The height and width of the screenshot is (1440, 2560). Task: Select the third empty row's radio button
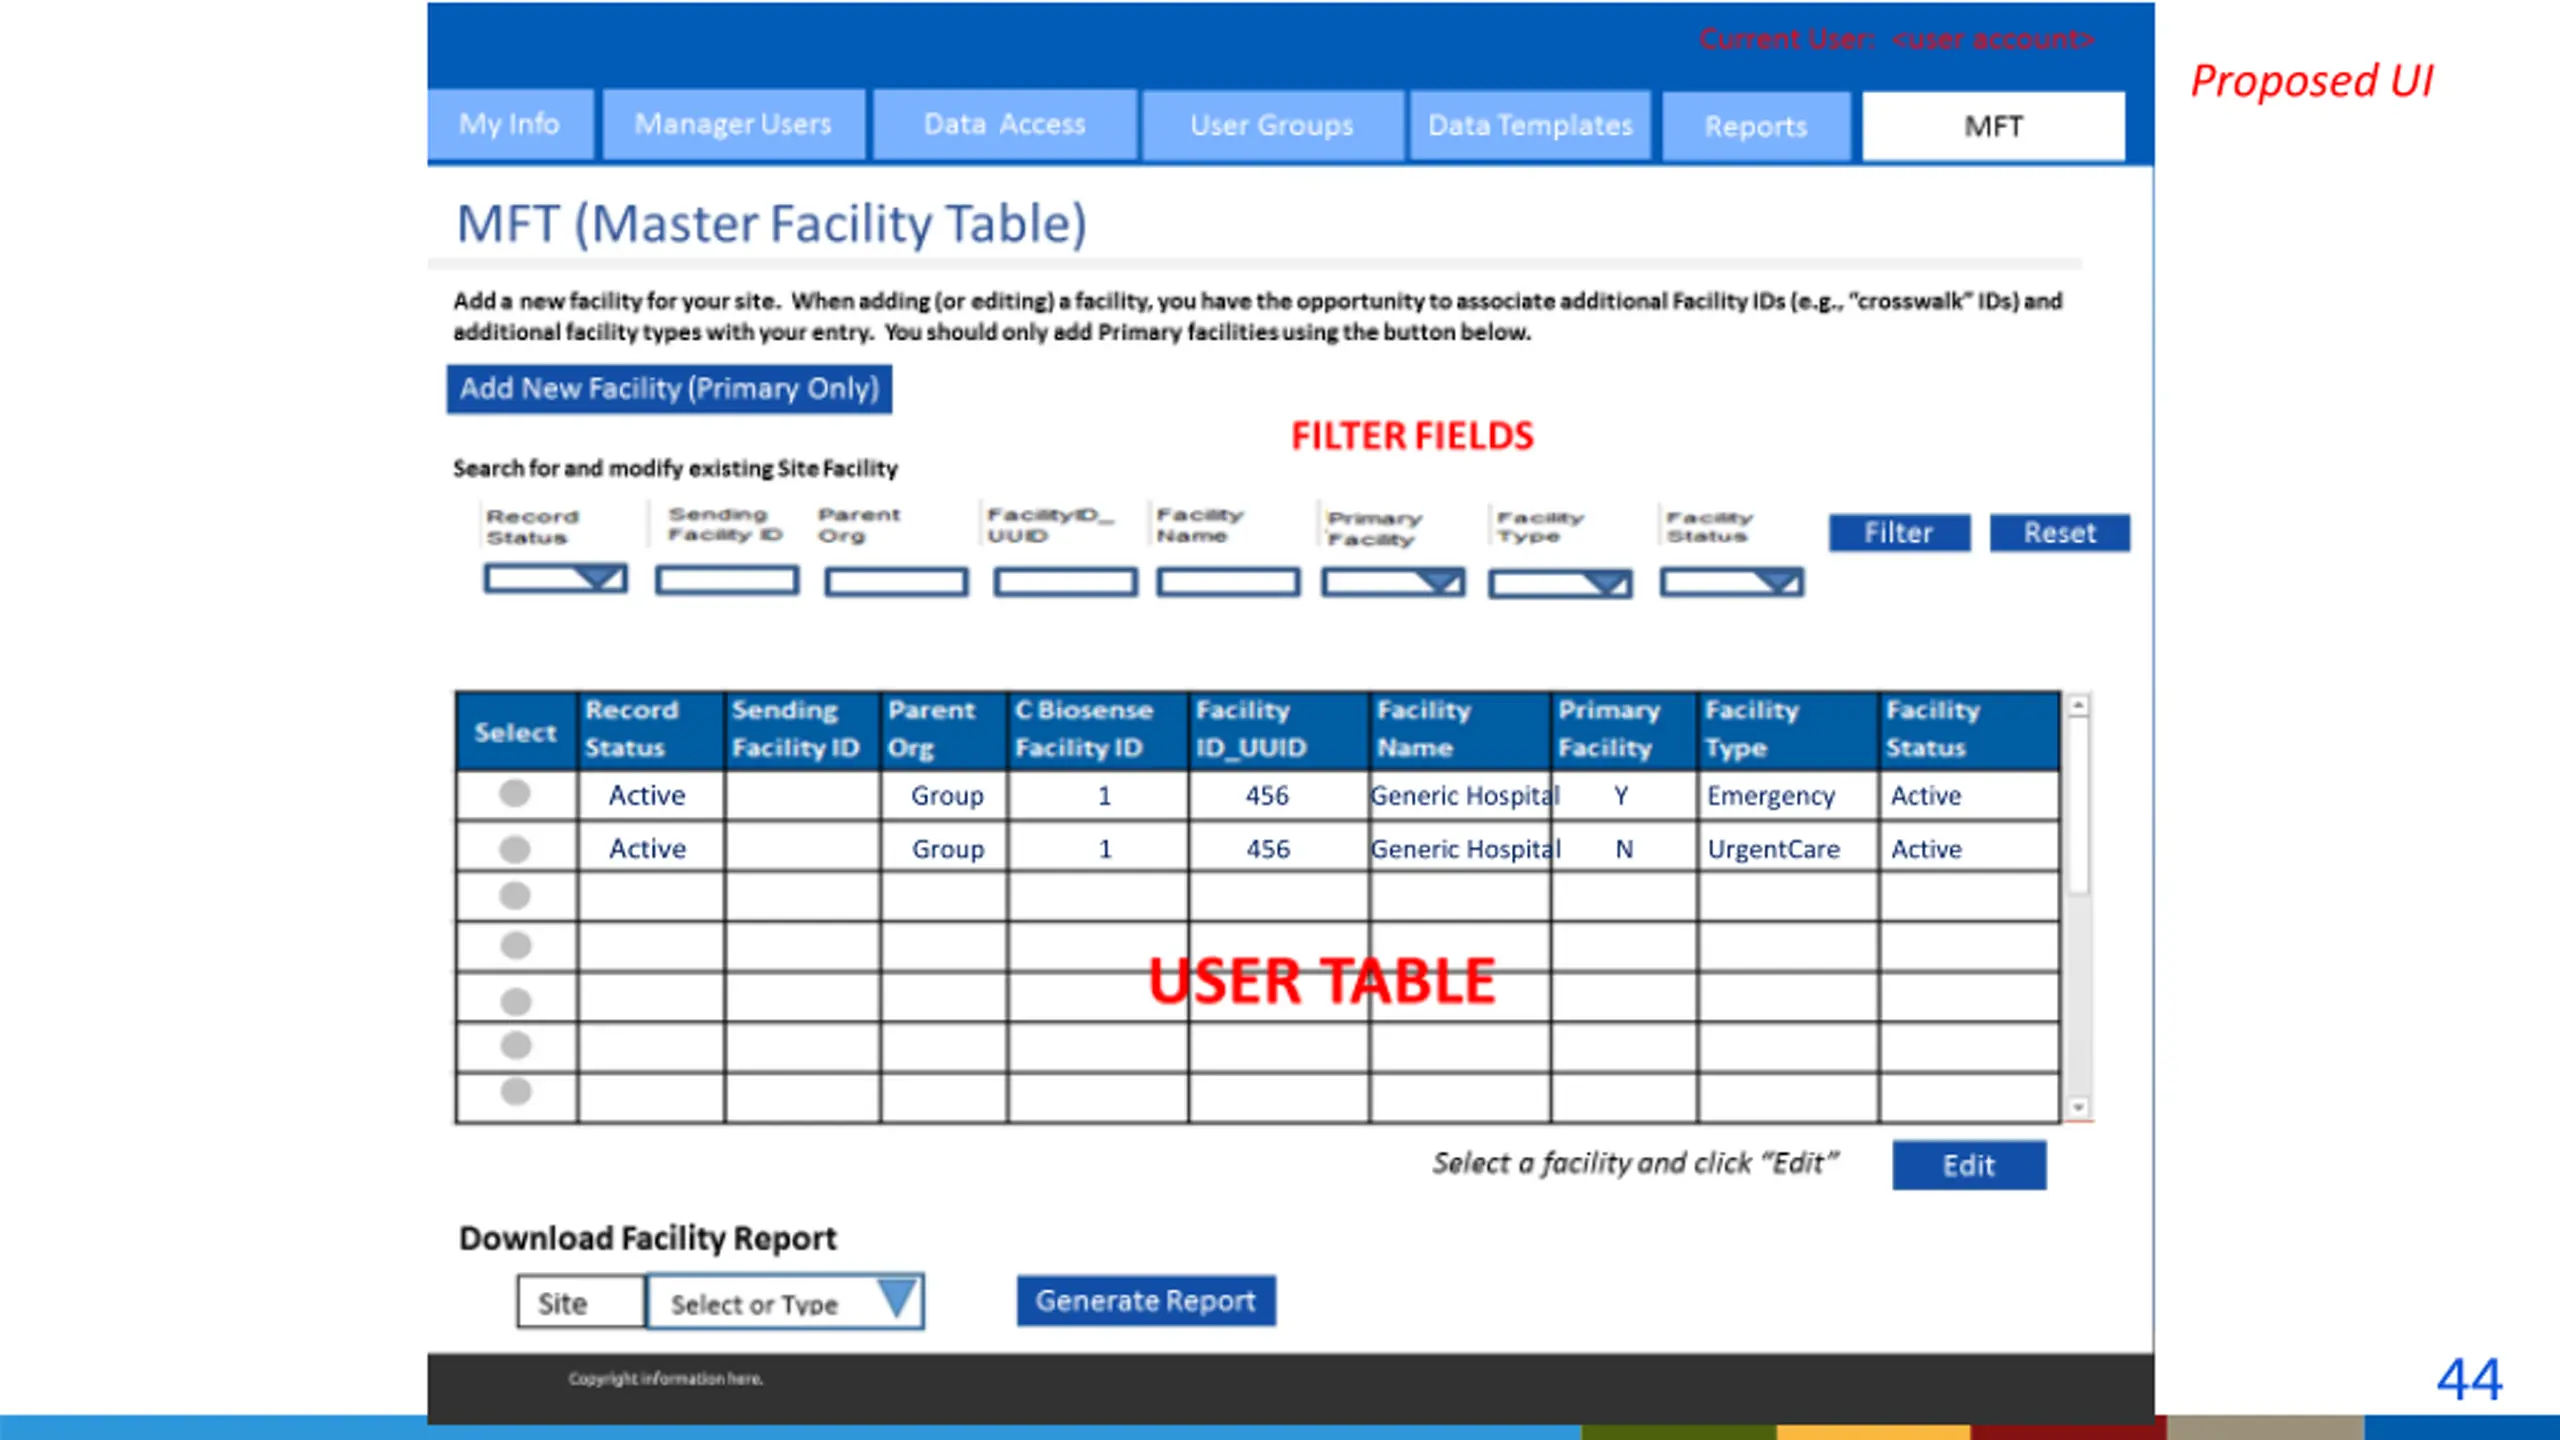click(515, 1000)
